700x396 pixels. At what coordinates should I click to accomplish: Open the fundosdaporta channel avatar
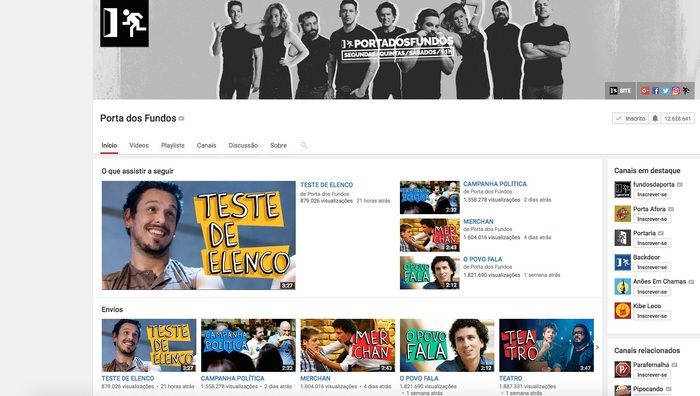(622, 189)
